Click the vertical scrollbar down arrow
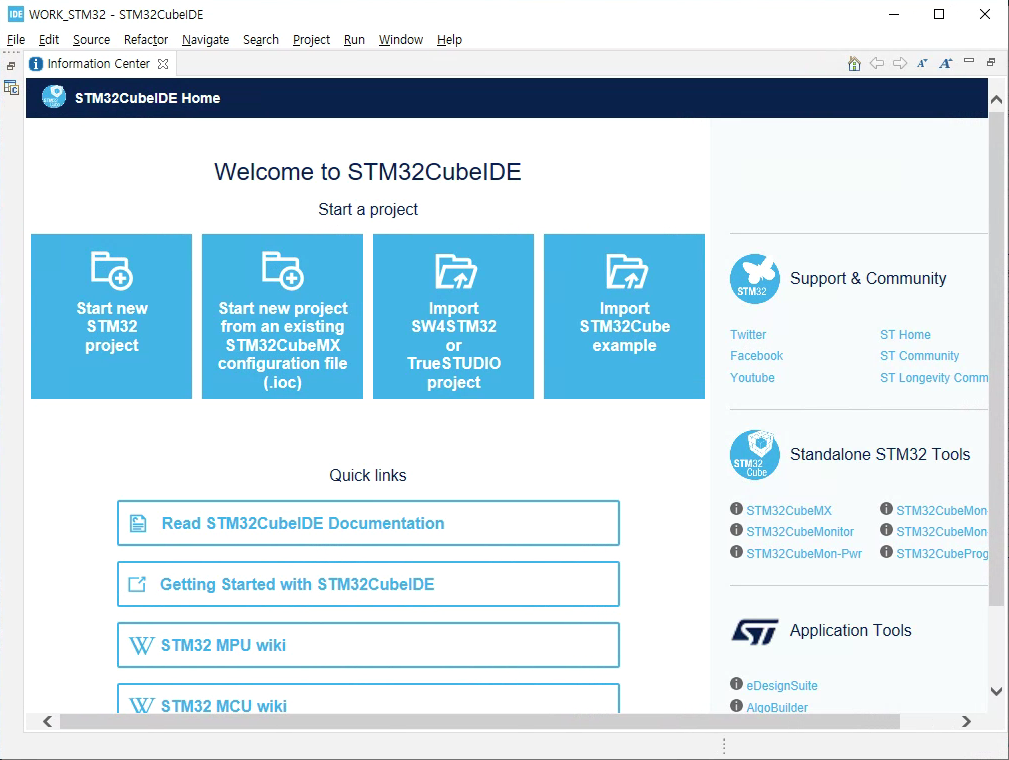The height and width of the screenshot is (760, 1009). point(996,692)
